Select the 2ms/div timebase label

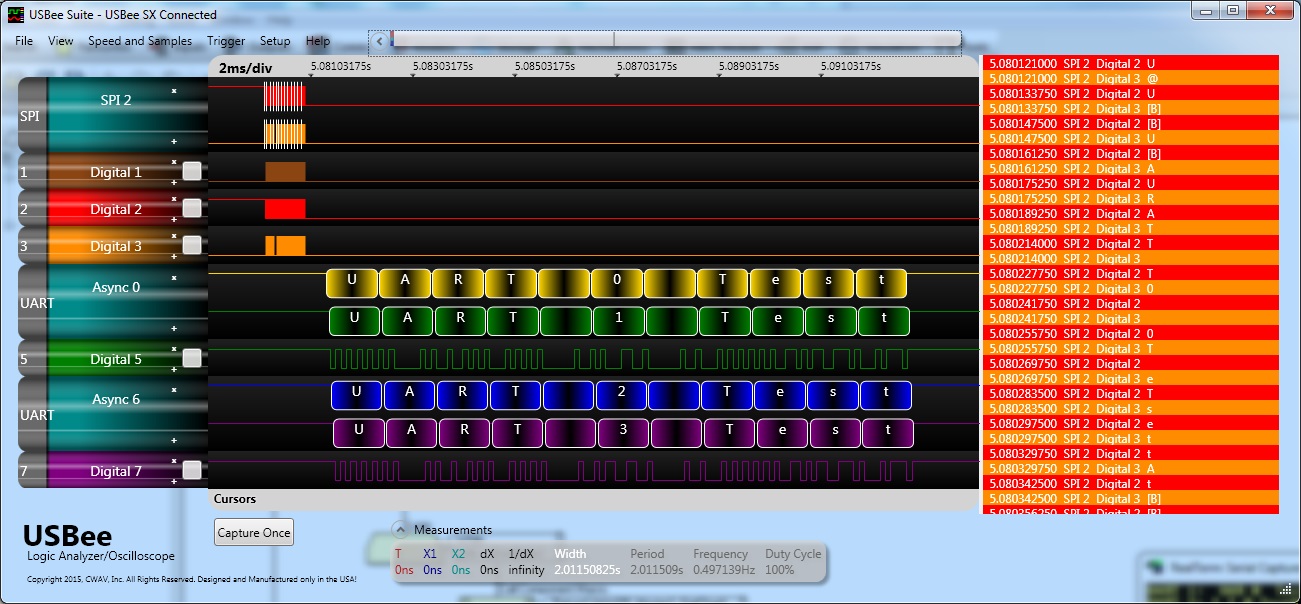246,68
